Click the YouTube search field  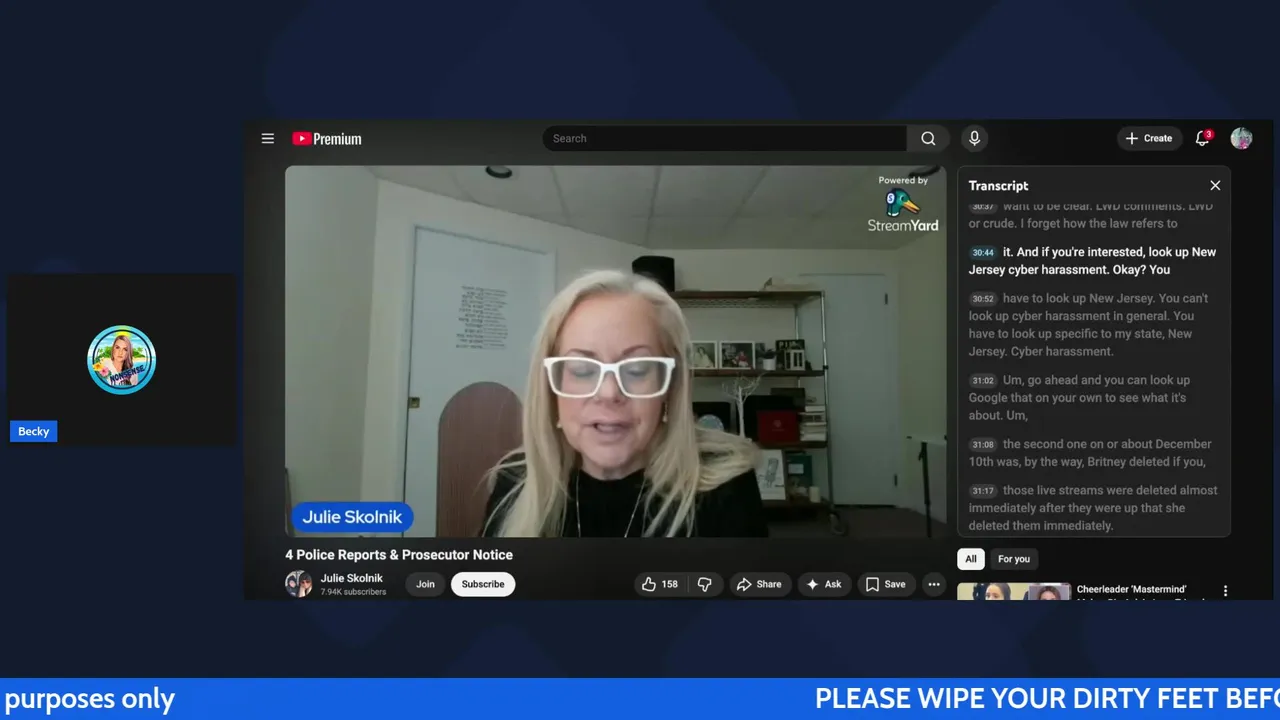point(724,138)
